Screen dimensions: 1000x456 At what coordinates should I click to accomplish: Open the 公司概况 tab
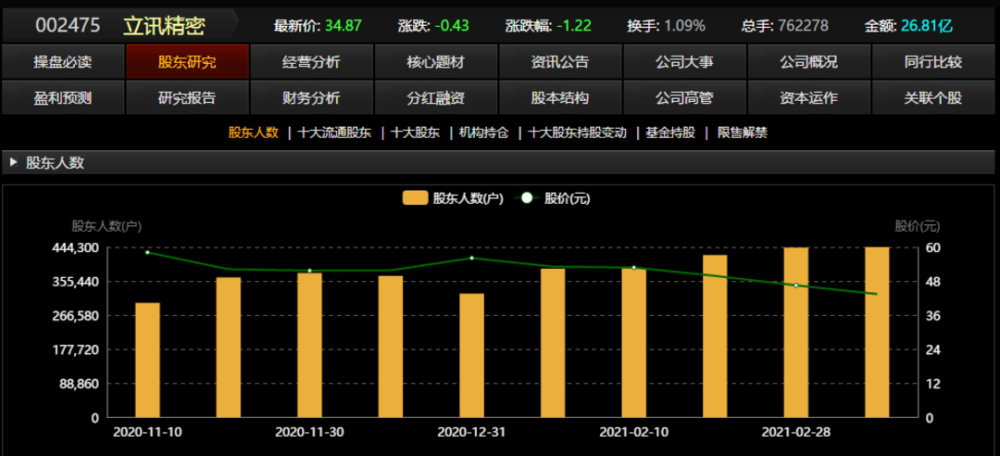809,62
